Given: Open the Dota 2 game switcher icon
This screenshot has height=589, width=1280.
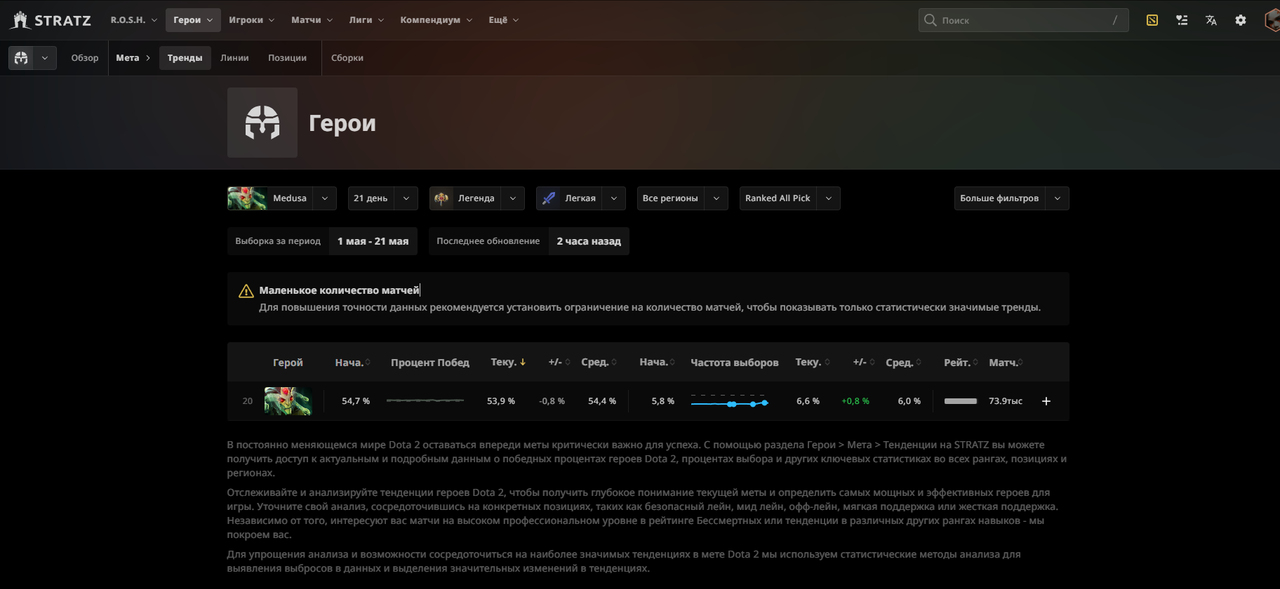Looking at the screenshot, I should pyautogui.click(x=1152, y=20).
